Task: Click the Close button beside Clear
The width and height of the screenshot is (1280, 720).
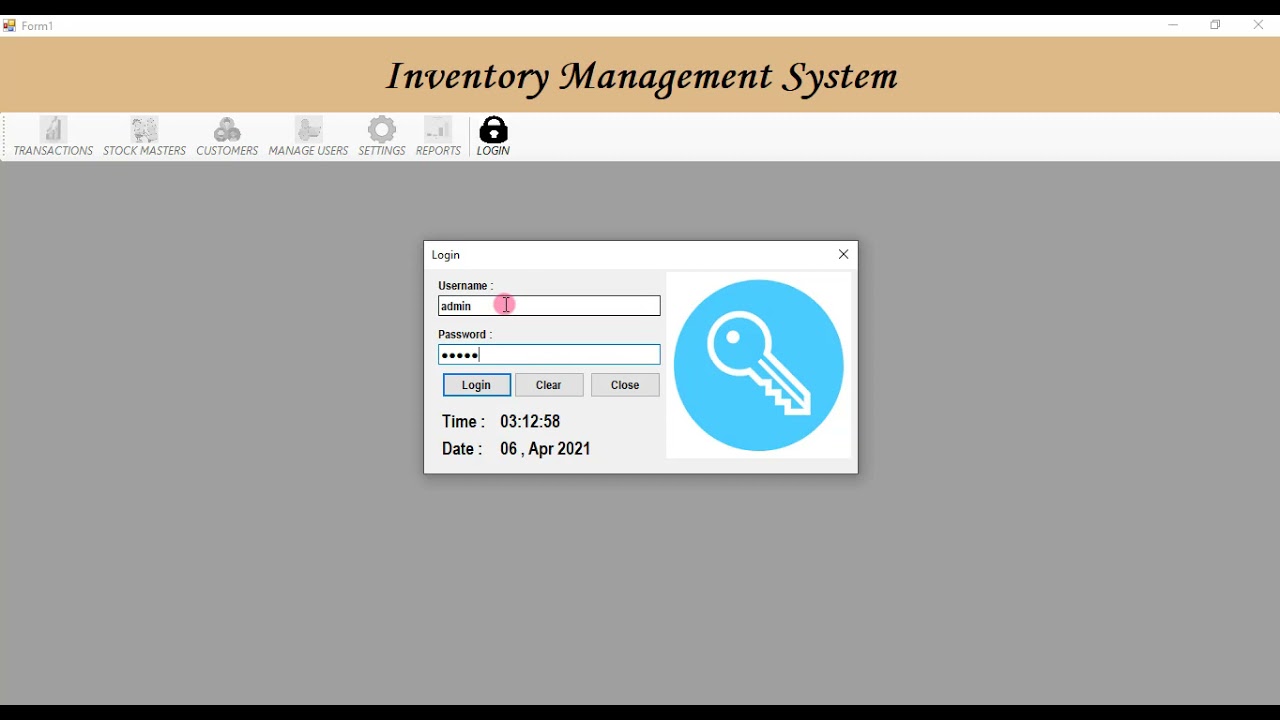Action: tap(626, 386)
